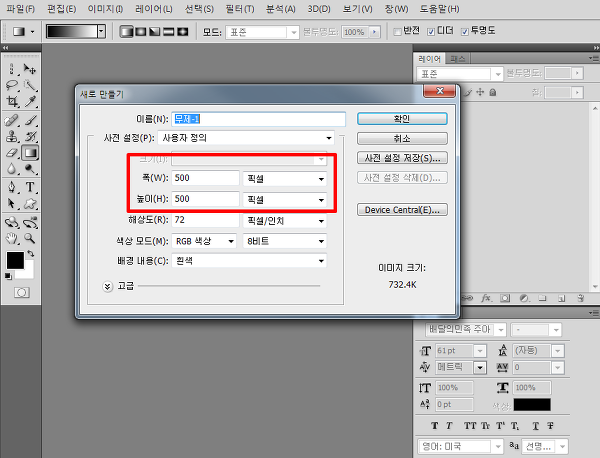Image resolution: width=600 pixels, height=458 pixels.
Task: Select the Hand tool
Action: click(x=12, y=238)
